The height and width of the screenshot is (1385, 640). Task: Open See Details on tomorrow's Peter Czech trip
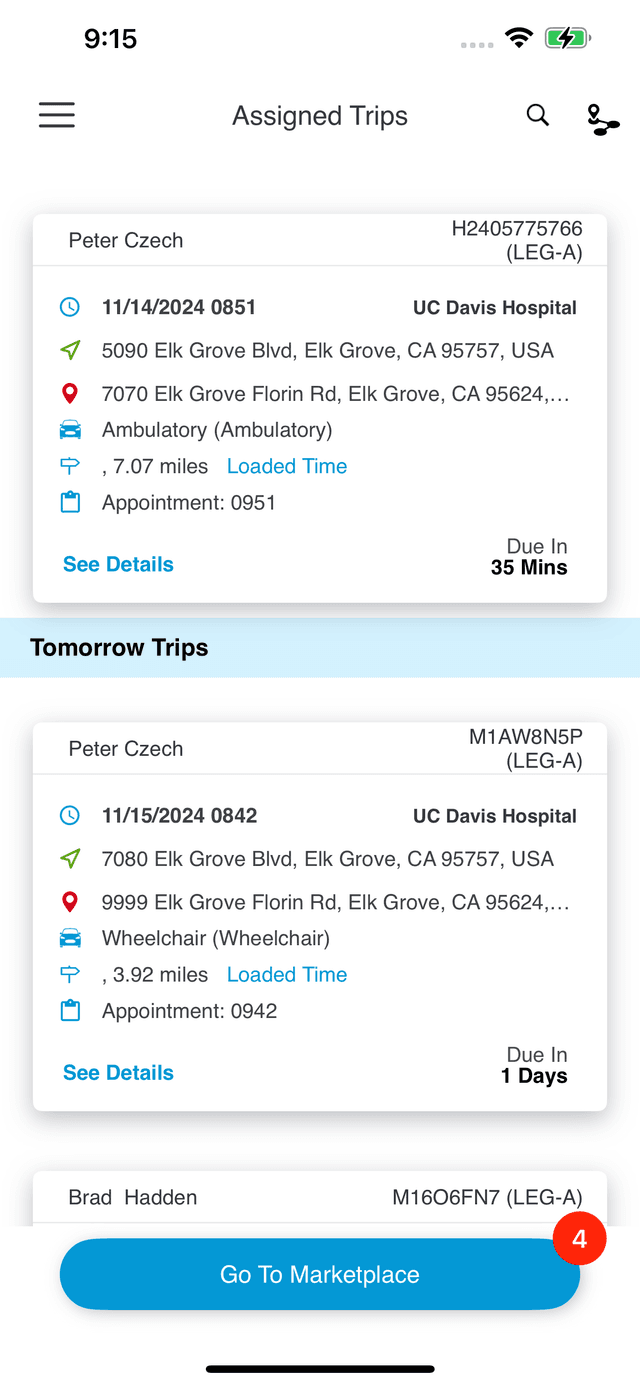pos(117,1072)
